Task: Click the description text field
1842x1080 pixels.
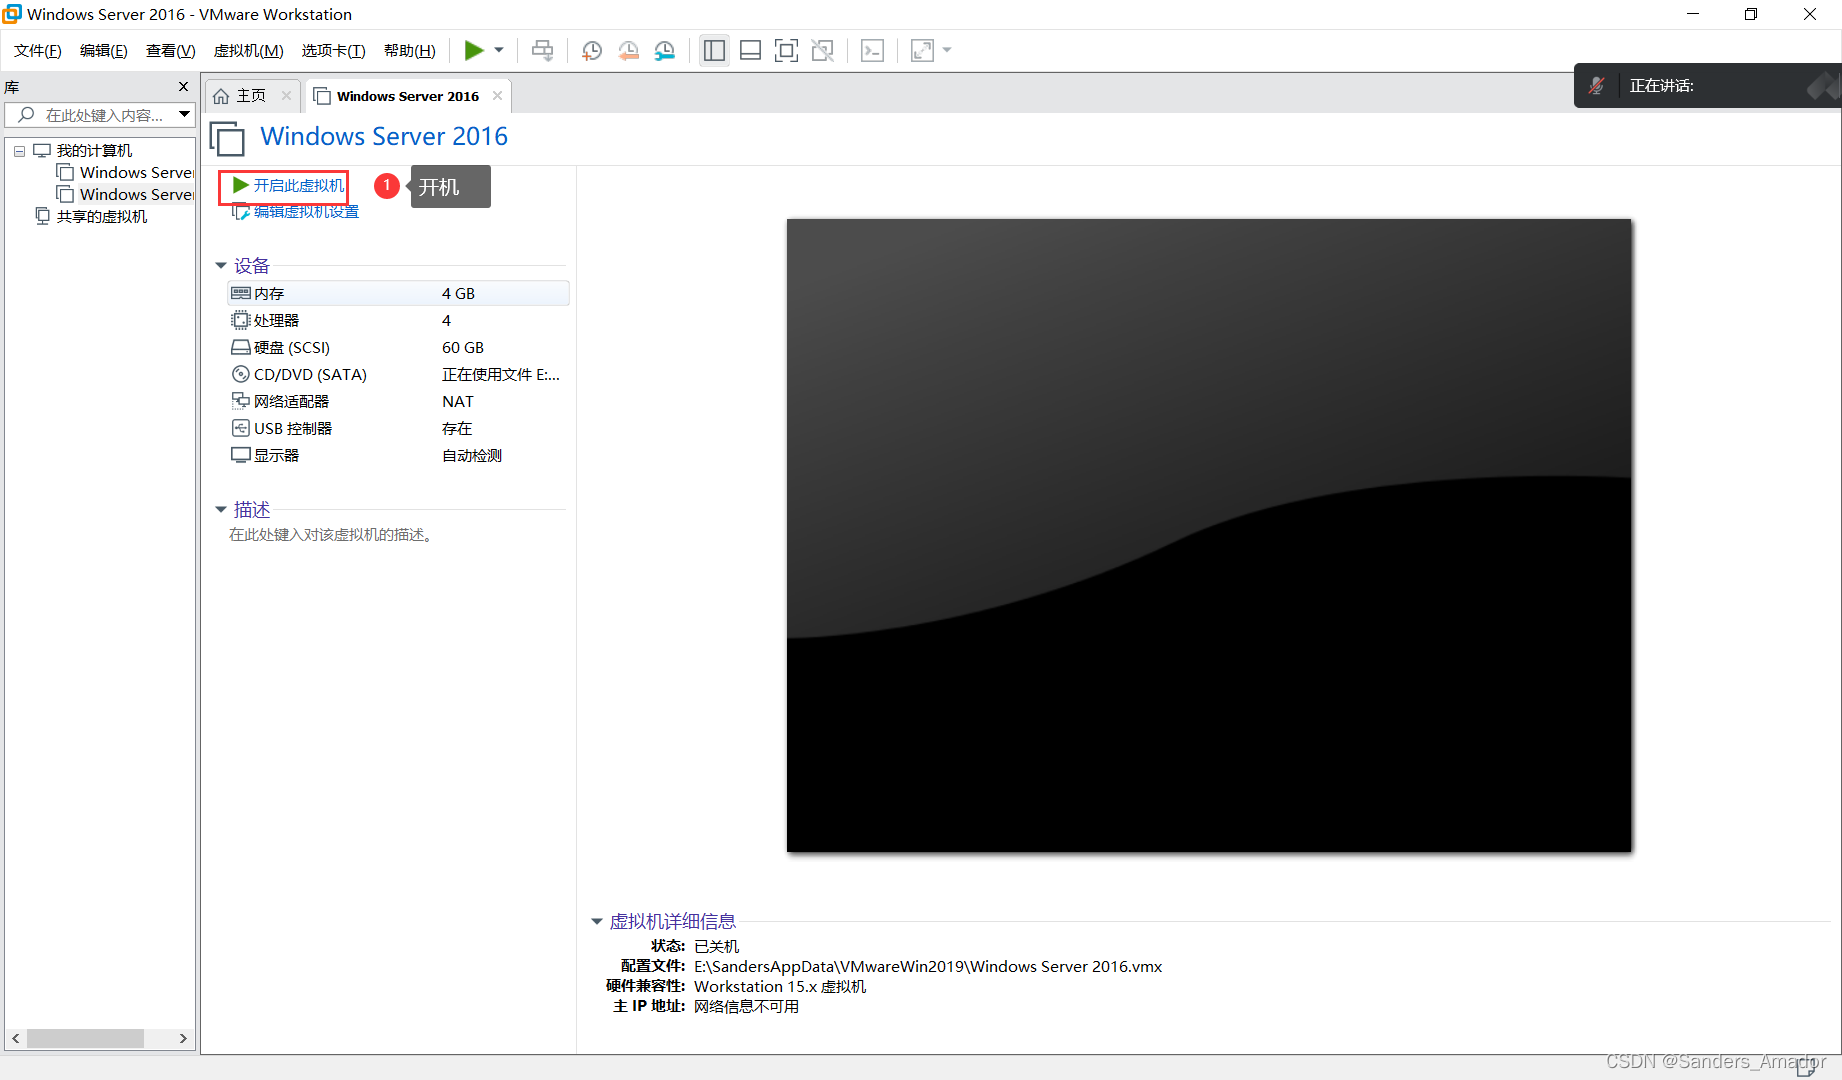Action: click(331, 535)
